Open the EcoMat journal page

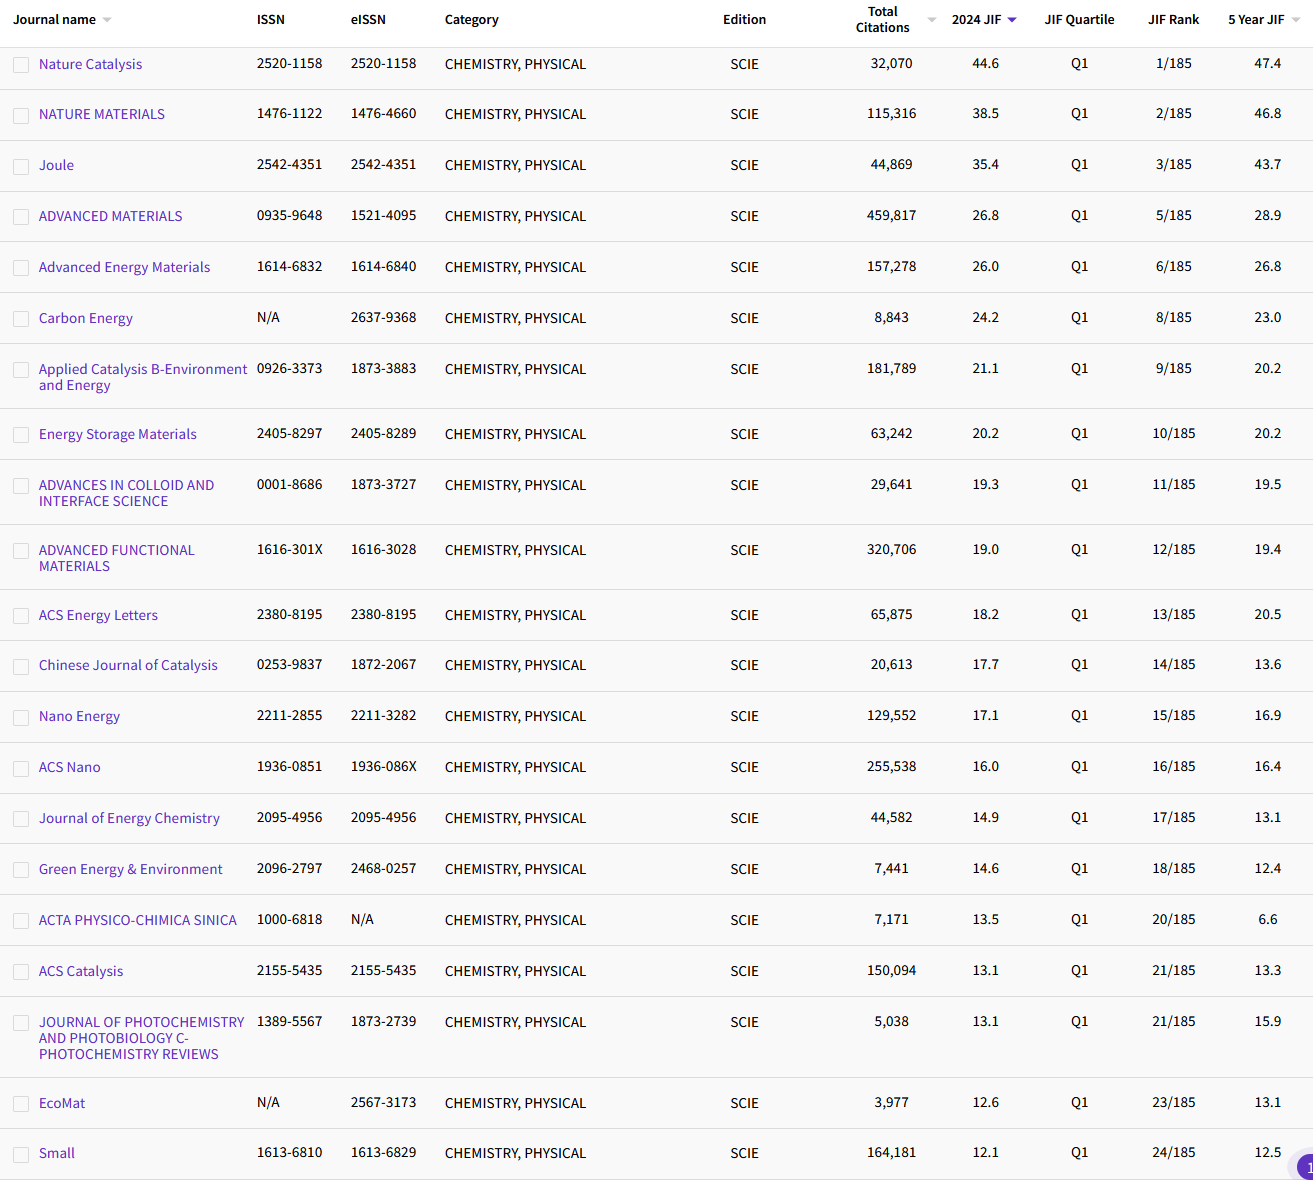click(62, 1103)
